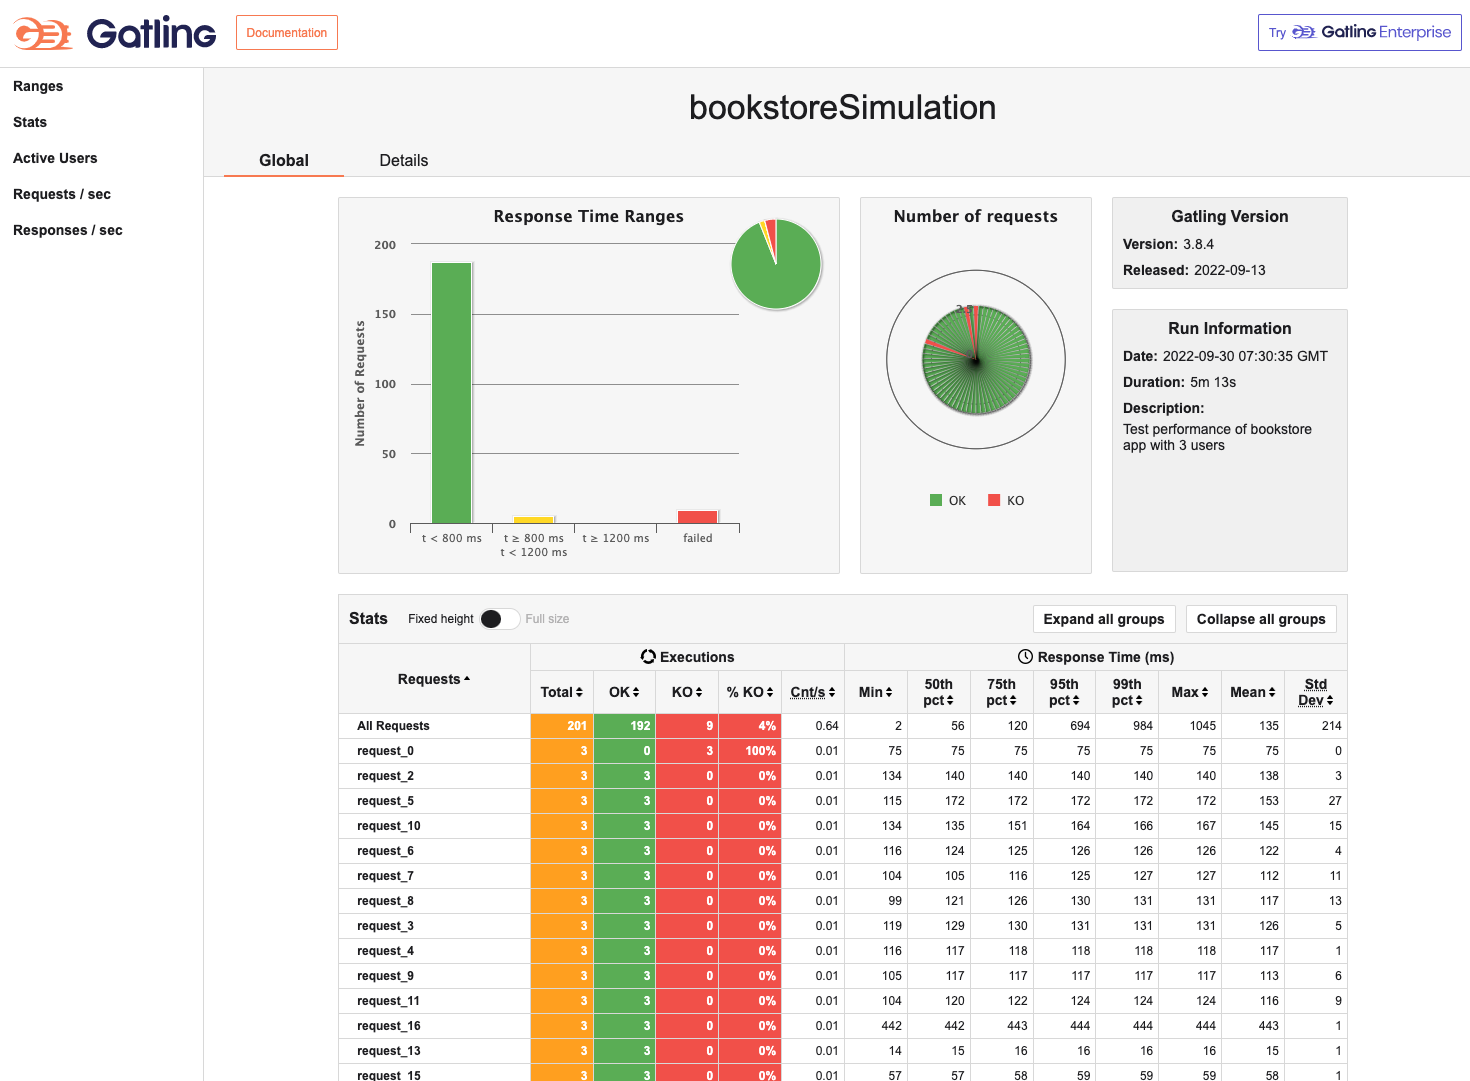
Task: Select the All Requests row label
Action: point(393,726)
